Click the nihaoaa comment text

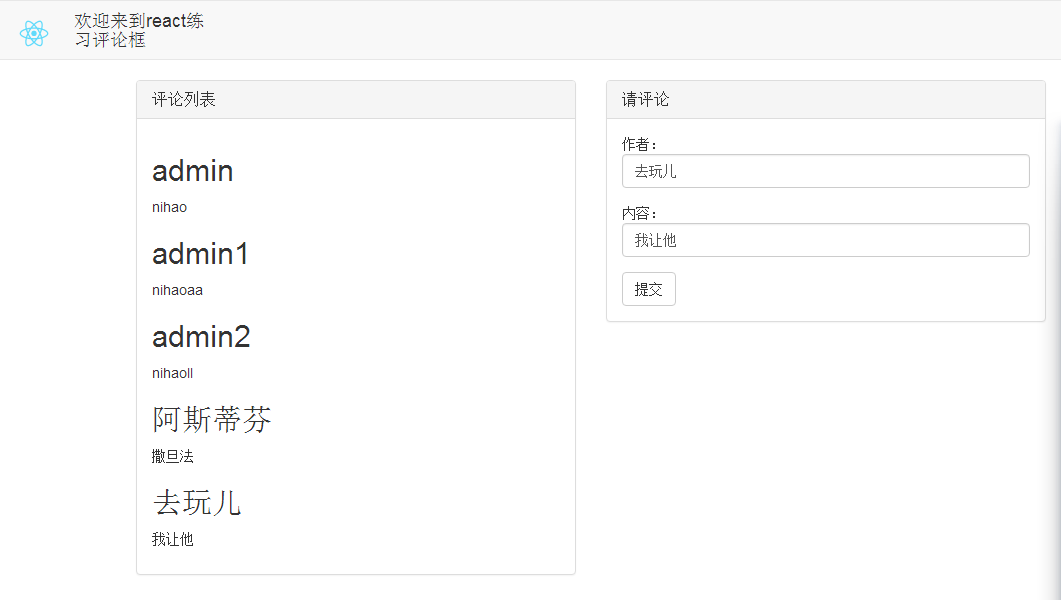tap(177, 291)
